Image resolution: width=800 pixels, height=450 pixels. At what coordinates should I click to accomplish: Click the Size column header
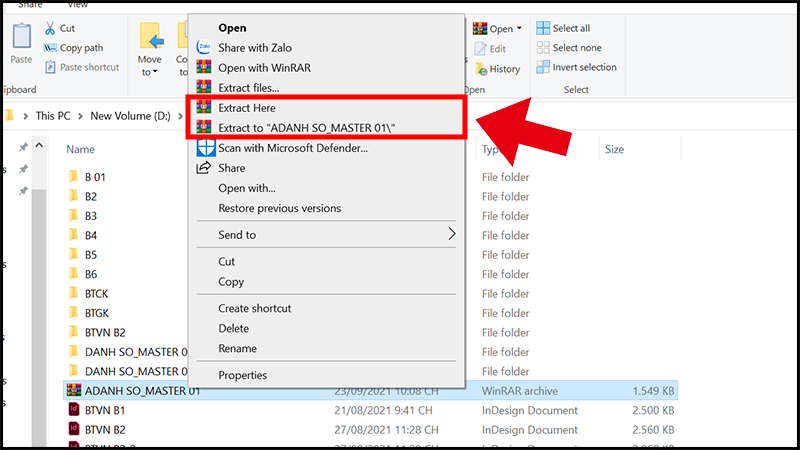click(614, 149)
